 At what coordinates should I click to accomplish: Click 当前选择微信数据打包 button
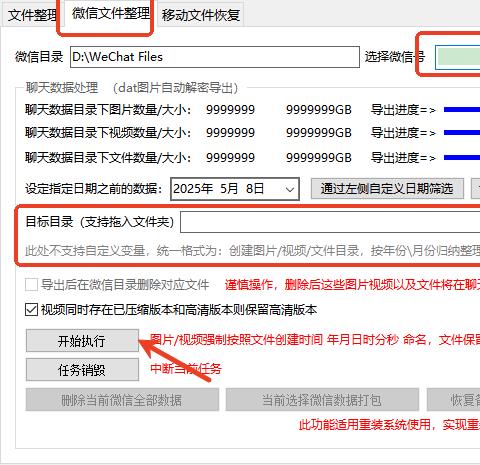pos(322,399)
